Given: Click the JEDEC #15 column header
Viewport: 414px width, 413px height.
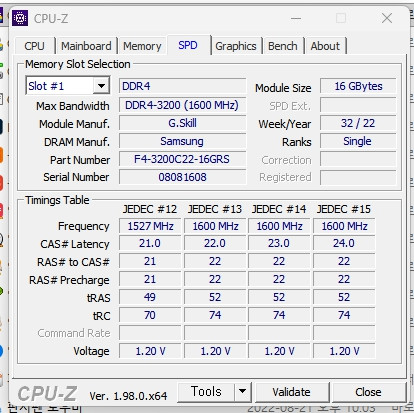Looking at the screenshot, I should (344, 209).
